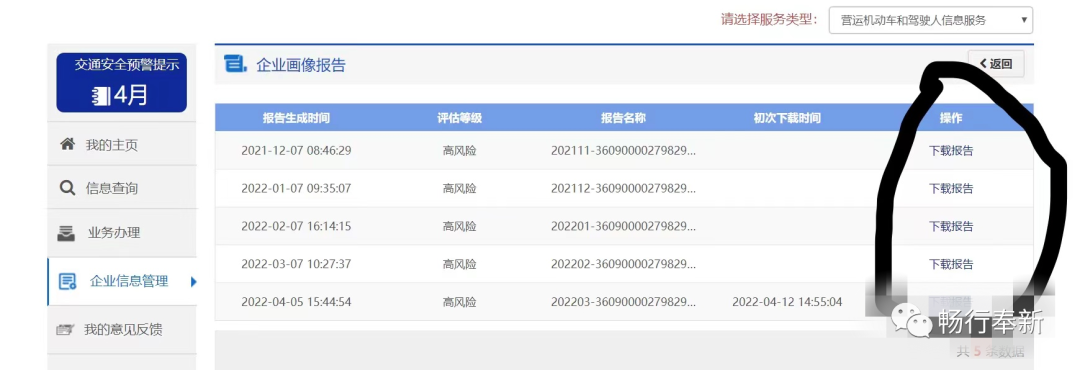The image size is (1080, 370).
Task: Download report for 2022-02-07 16:14:15 row
Action: (951, 226)
